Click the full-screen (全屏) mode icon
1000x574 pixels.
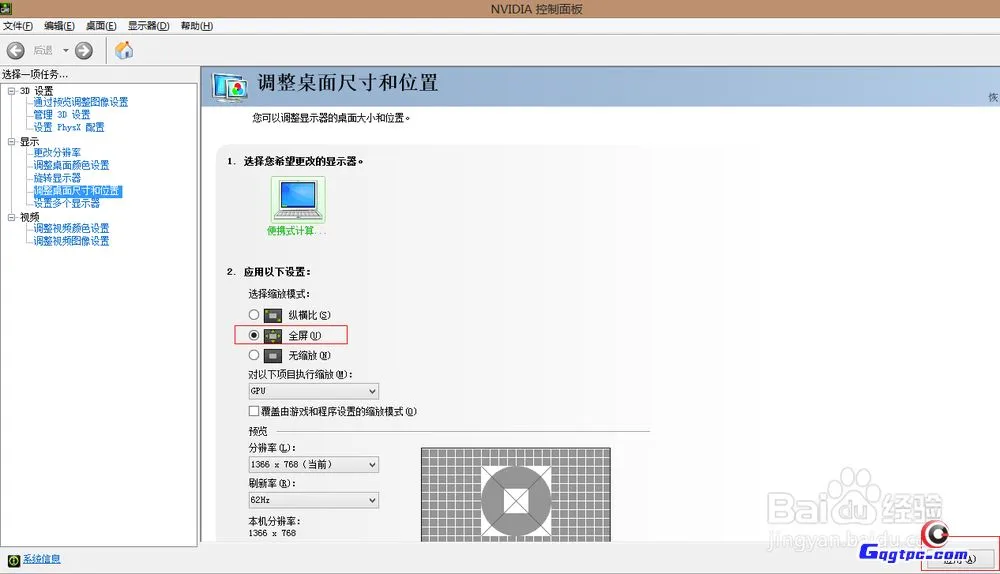273,335
